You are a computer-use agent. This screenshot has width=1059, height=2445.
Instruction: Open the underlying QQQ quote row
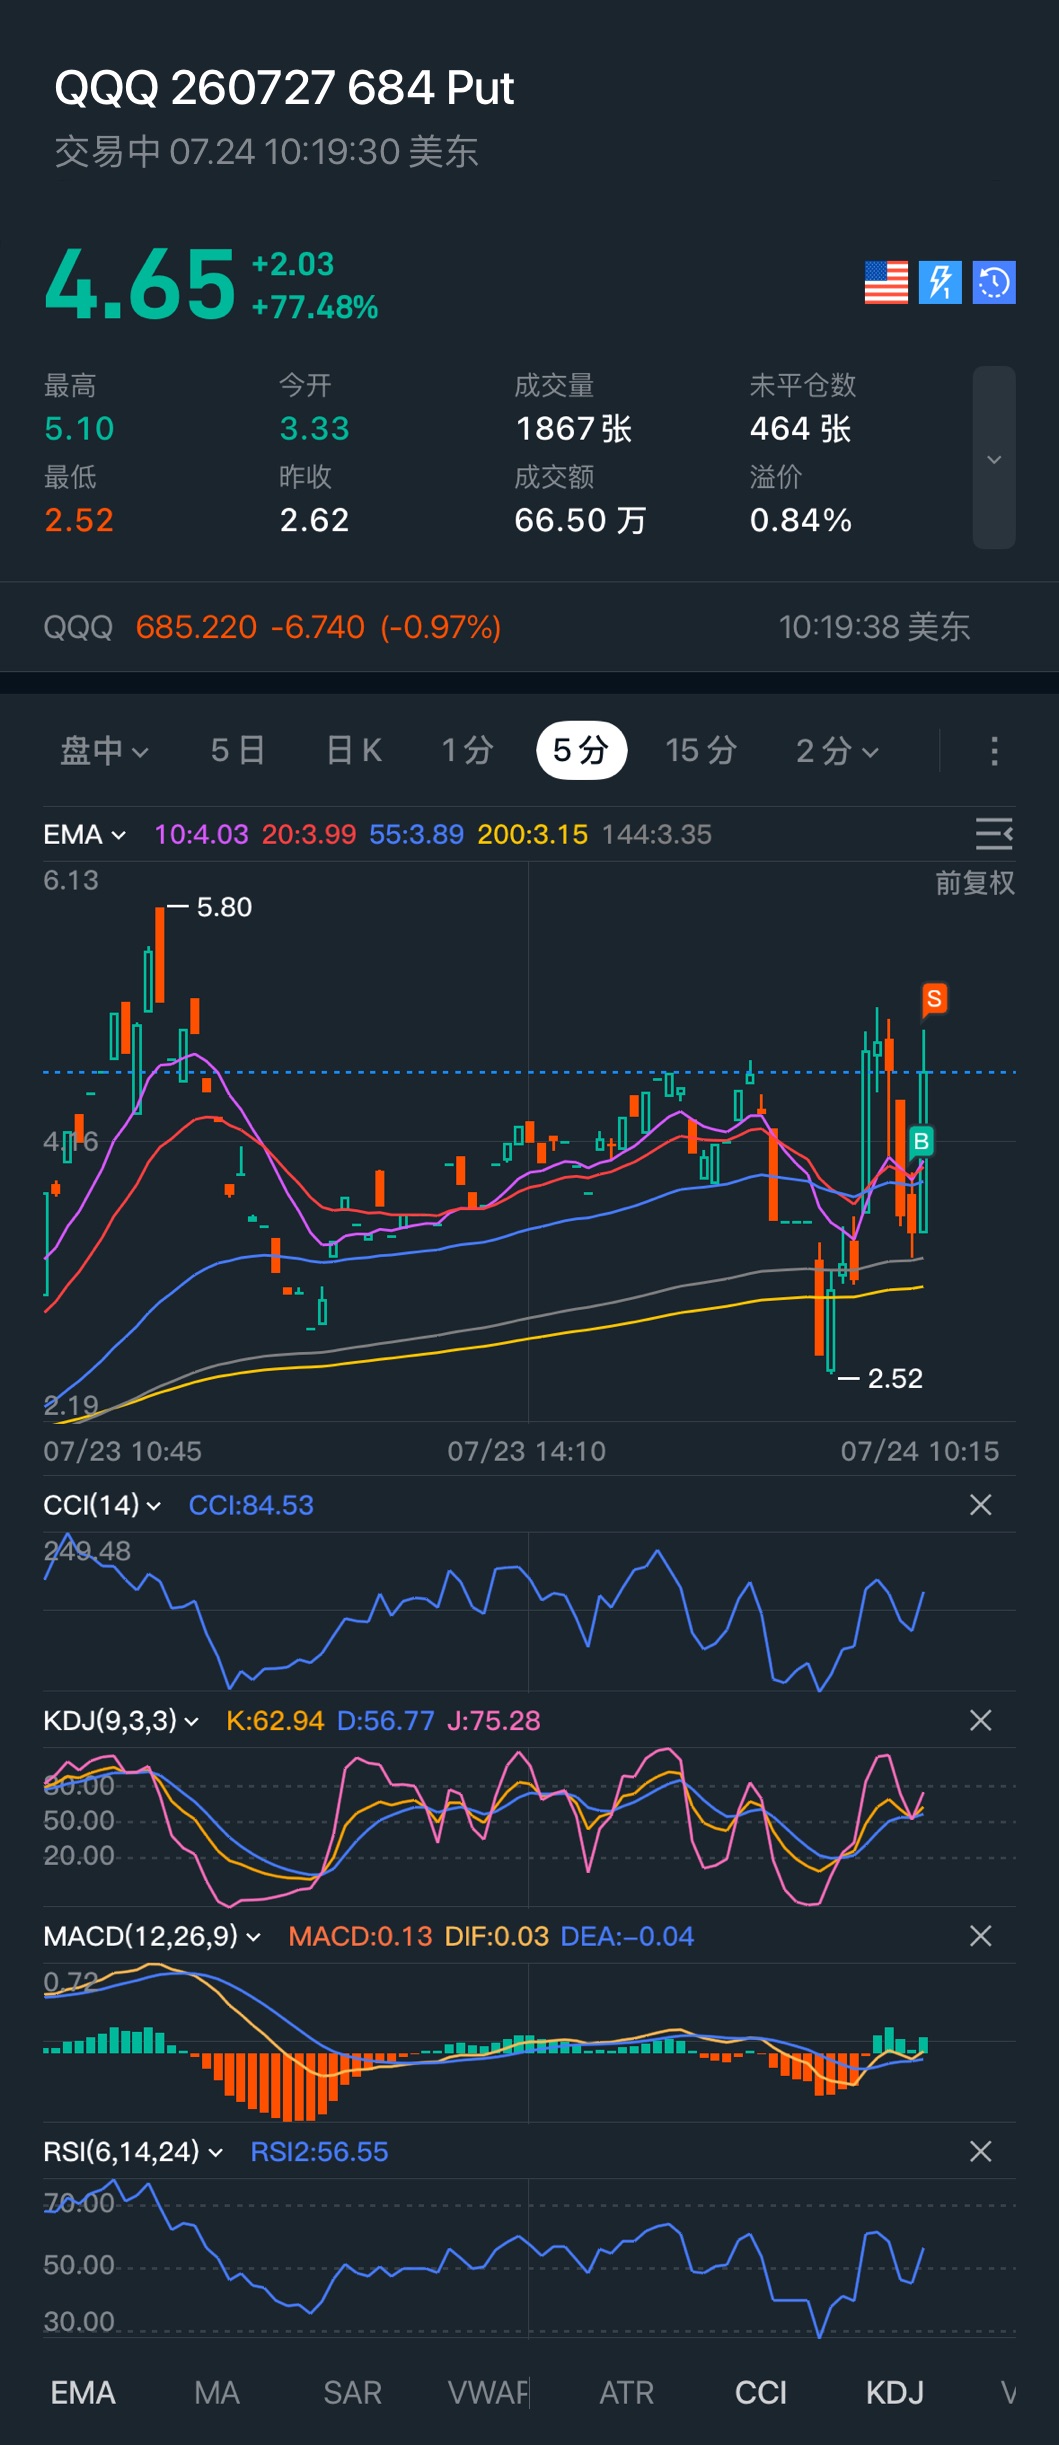click(x=529, y=627)
